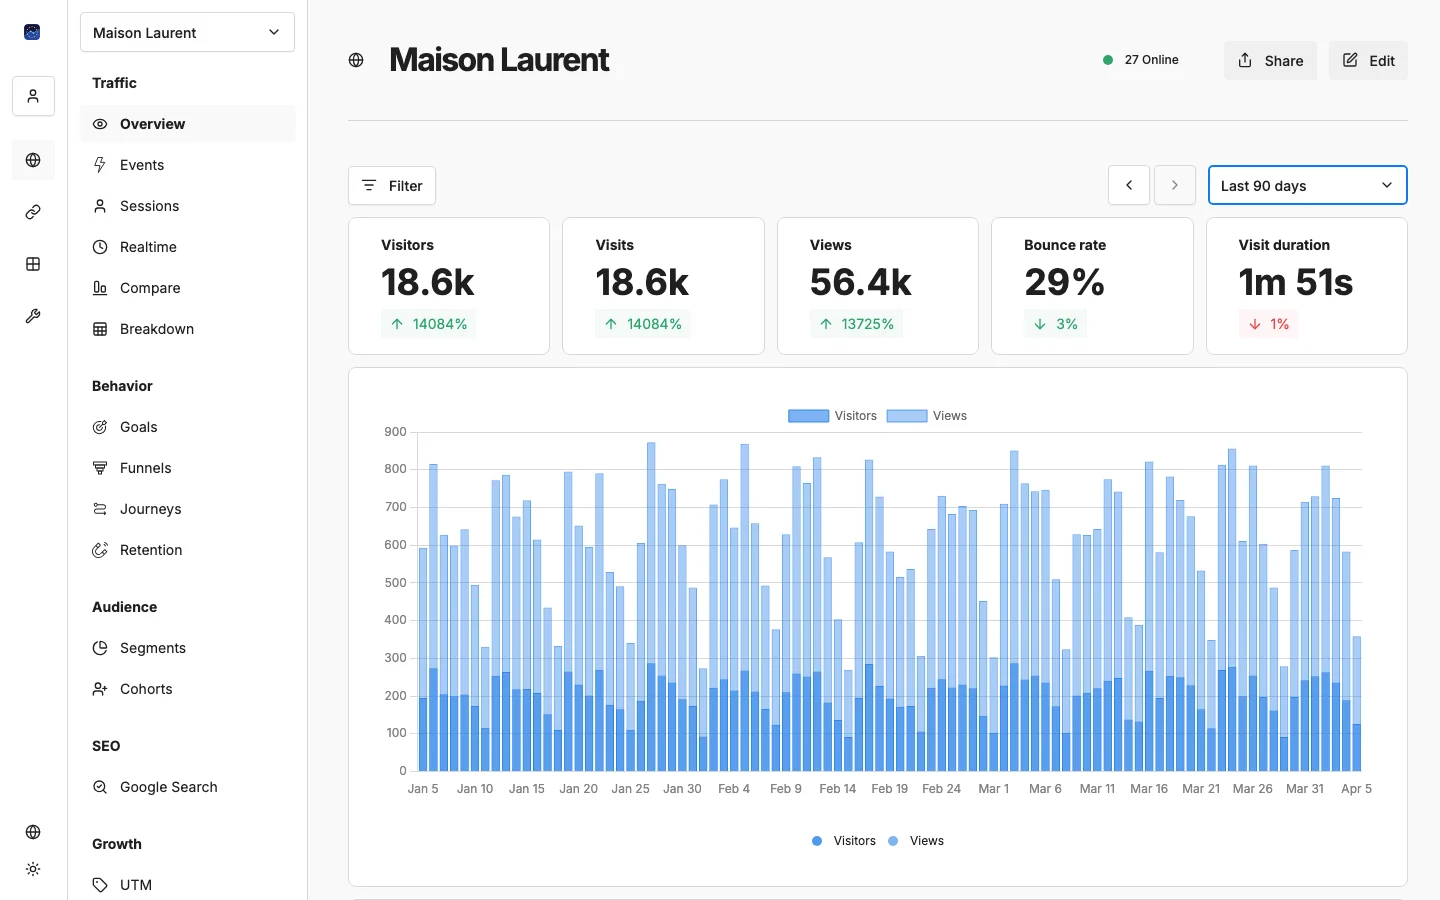
Task: Open the language globe icon above the sun
Action: click(x=33, y=832)
